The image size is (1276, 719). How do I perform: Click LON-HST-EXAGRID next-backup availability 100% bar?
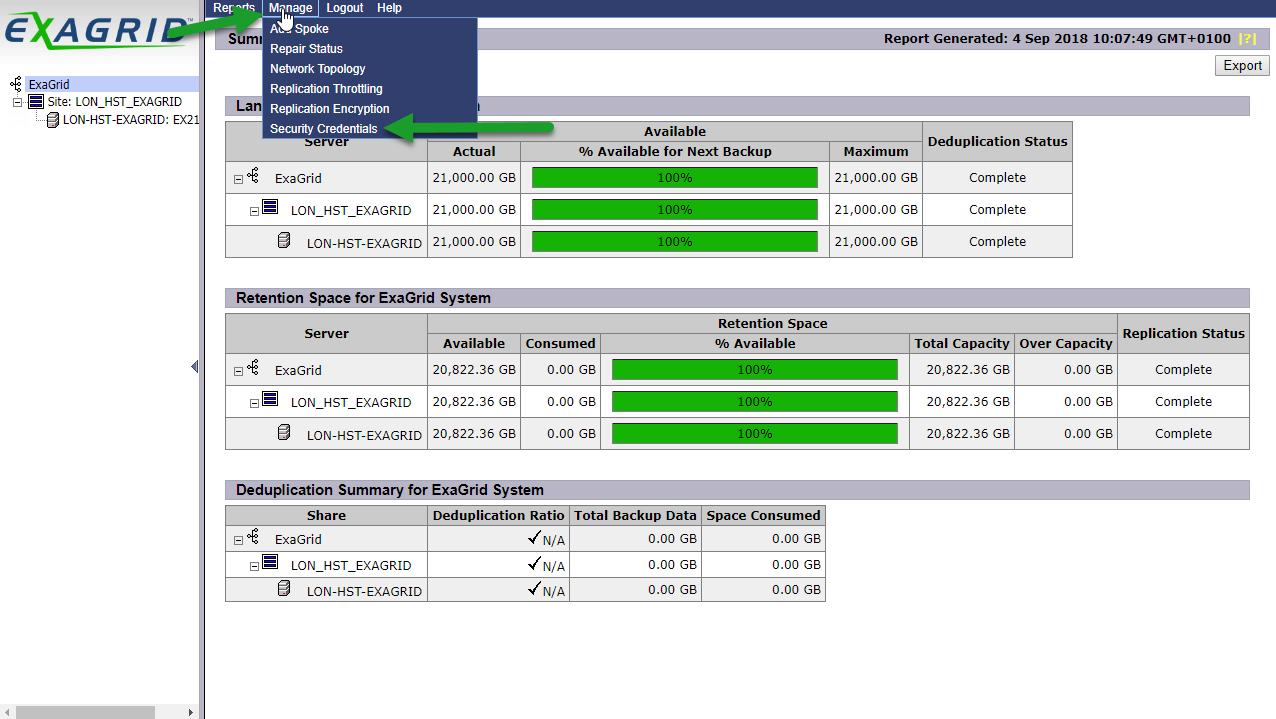pos(675,242)
